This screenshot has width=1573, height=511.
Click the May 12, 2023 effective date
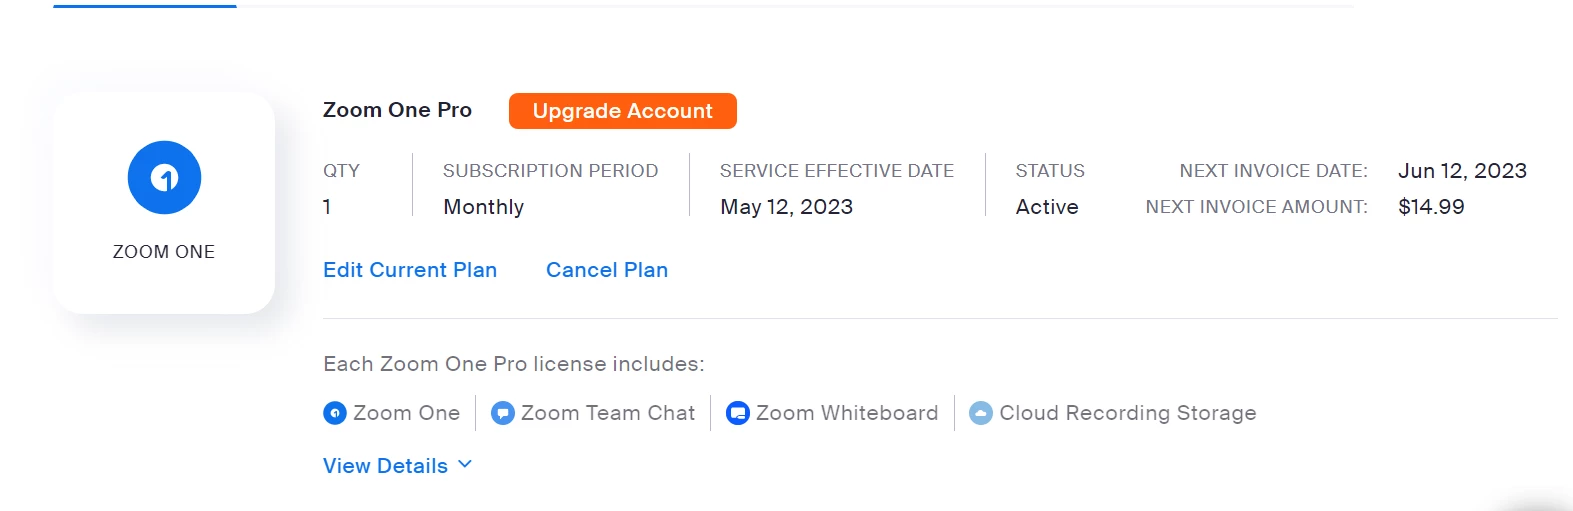pyautogui.click(x=787, y=207)
